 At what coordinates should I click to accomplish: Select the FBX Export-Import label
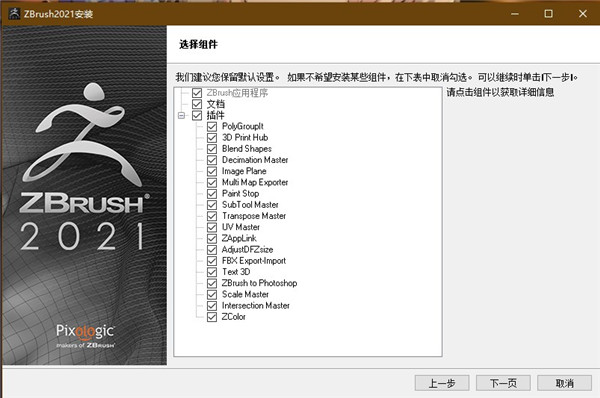254,261
